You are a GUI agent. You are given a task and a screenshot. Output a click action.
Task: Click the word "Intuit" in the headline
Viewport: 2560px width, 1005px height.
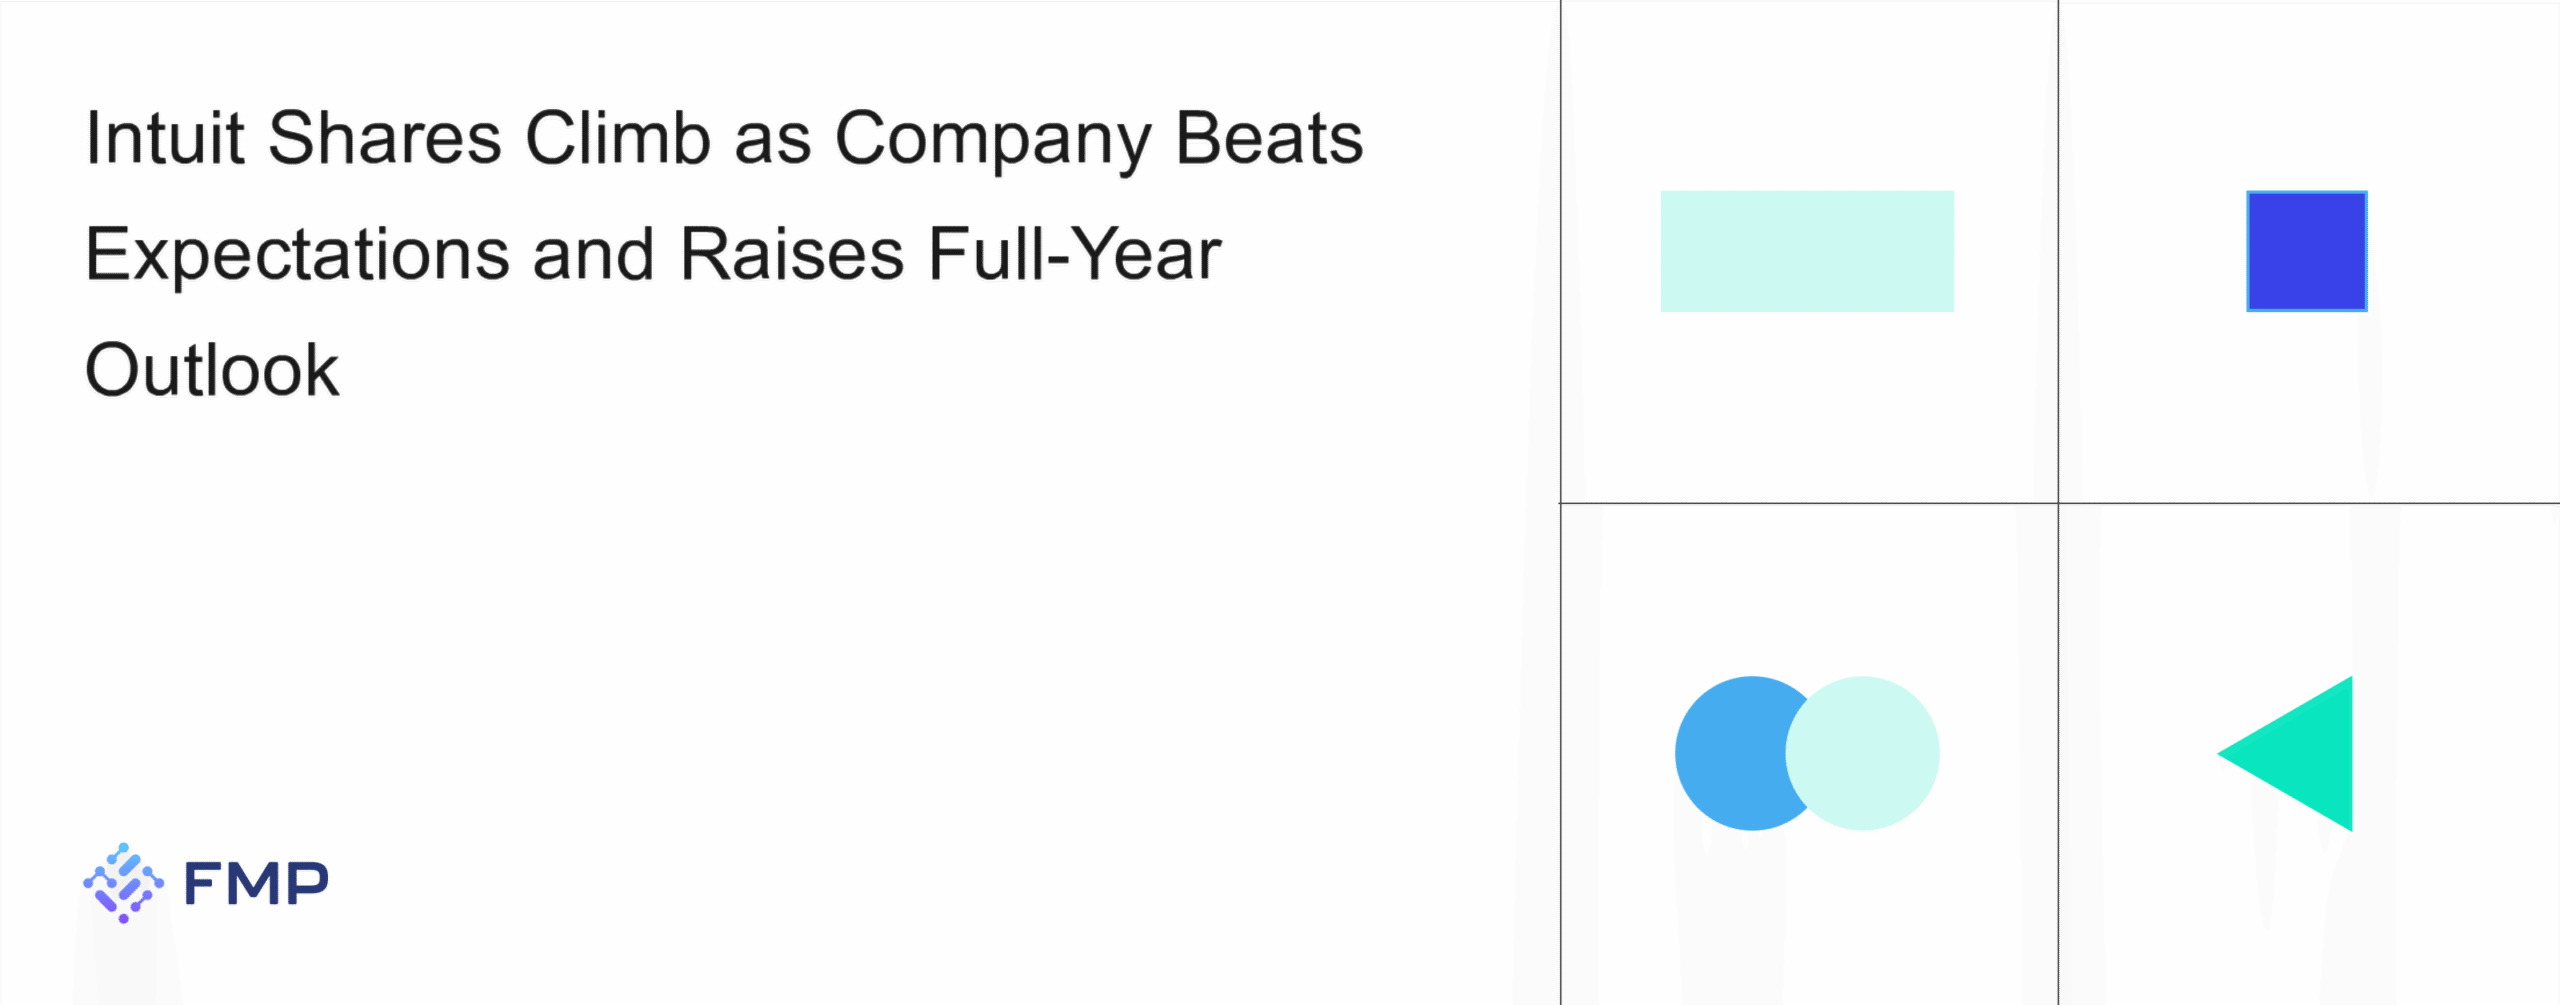164,138
